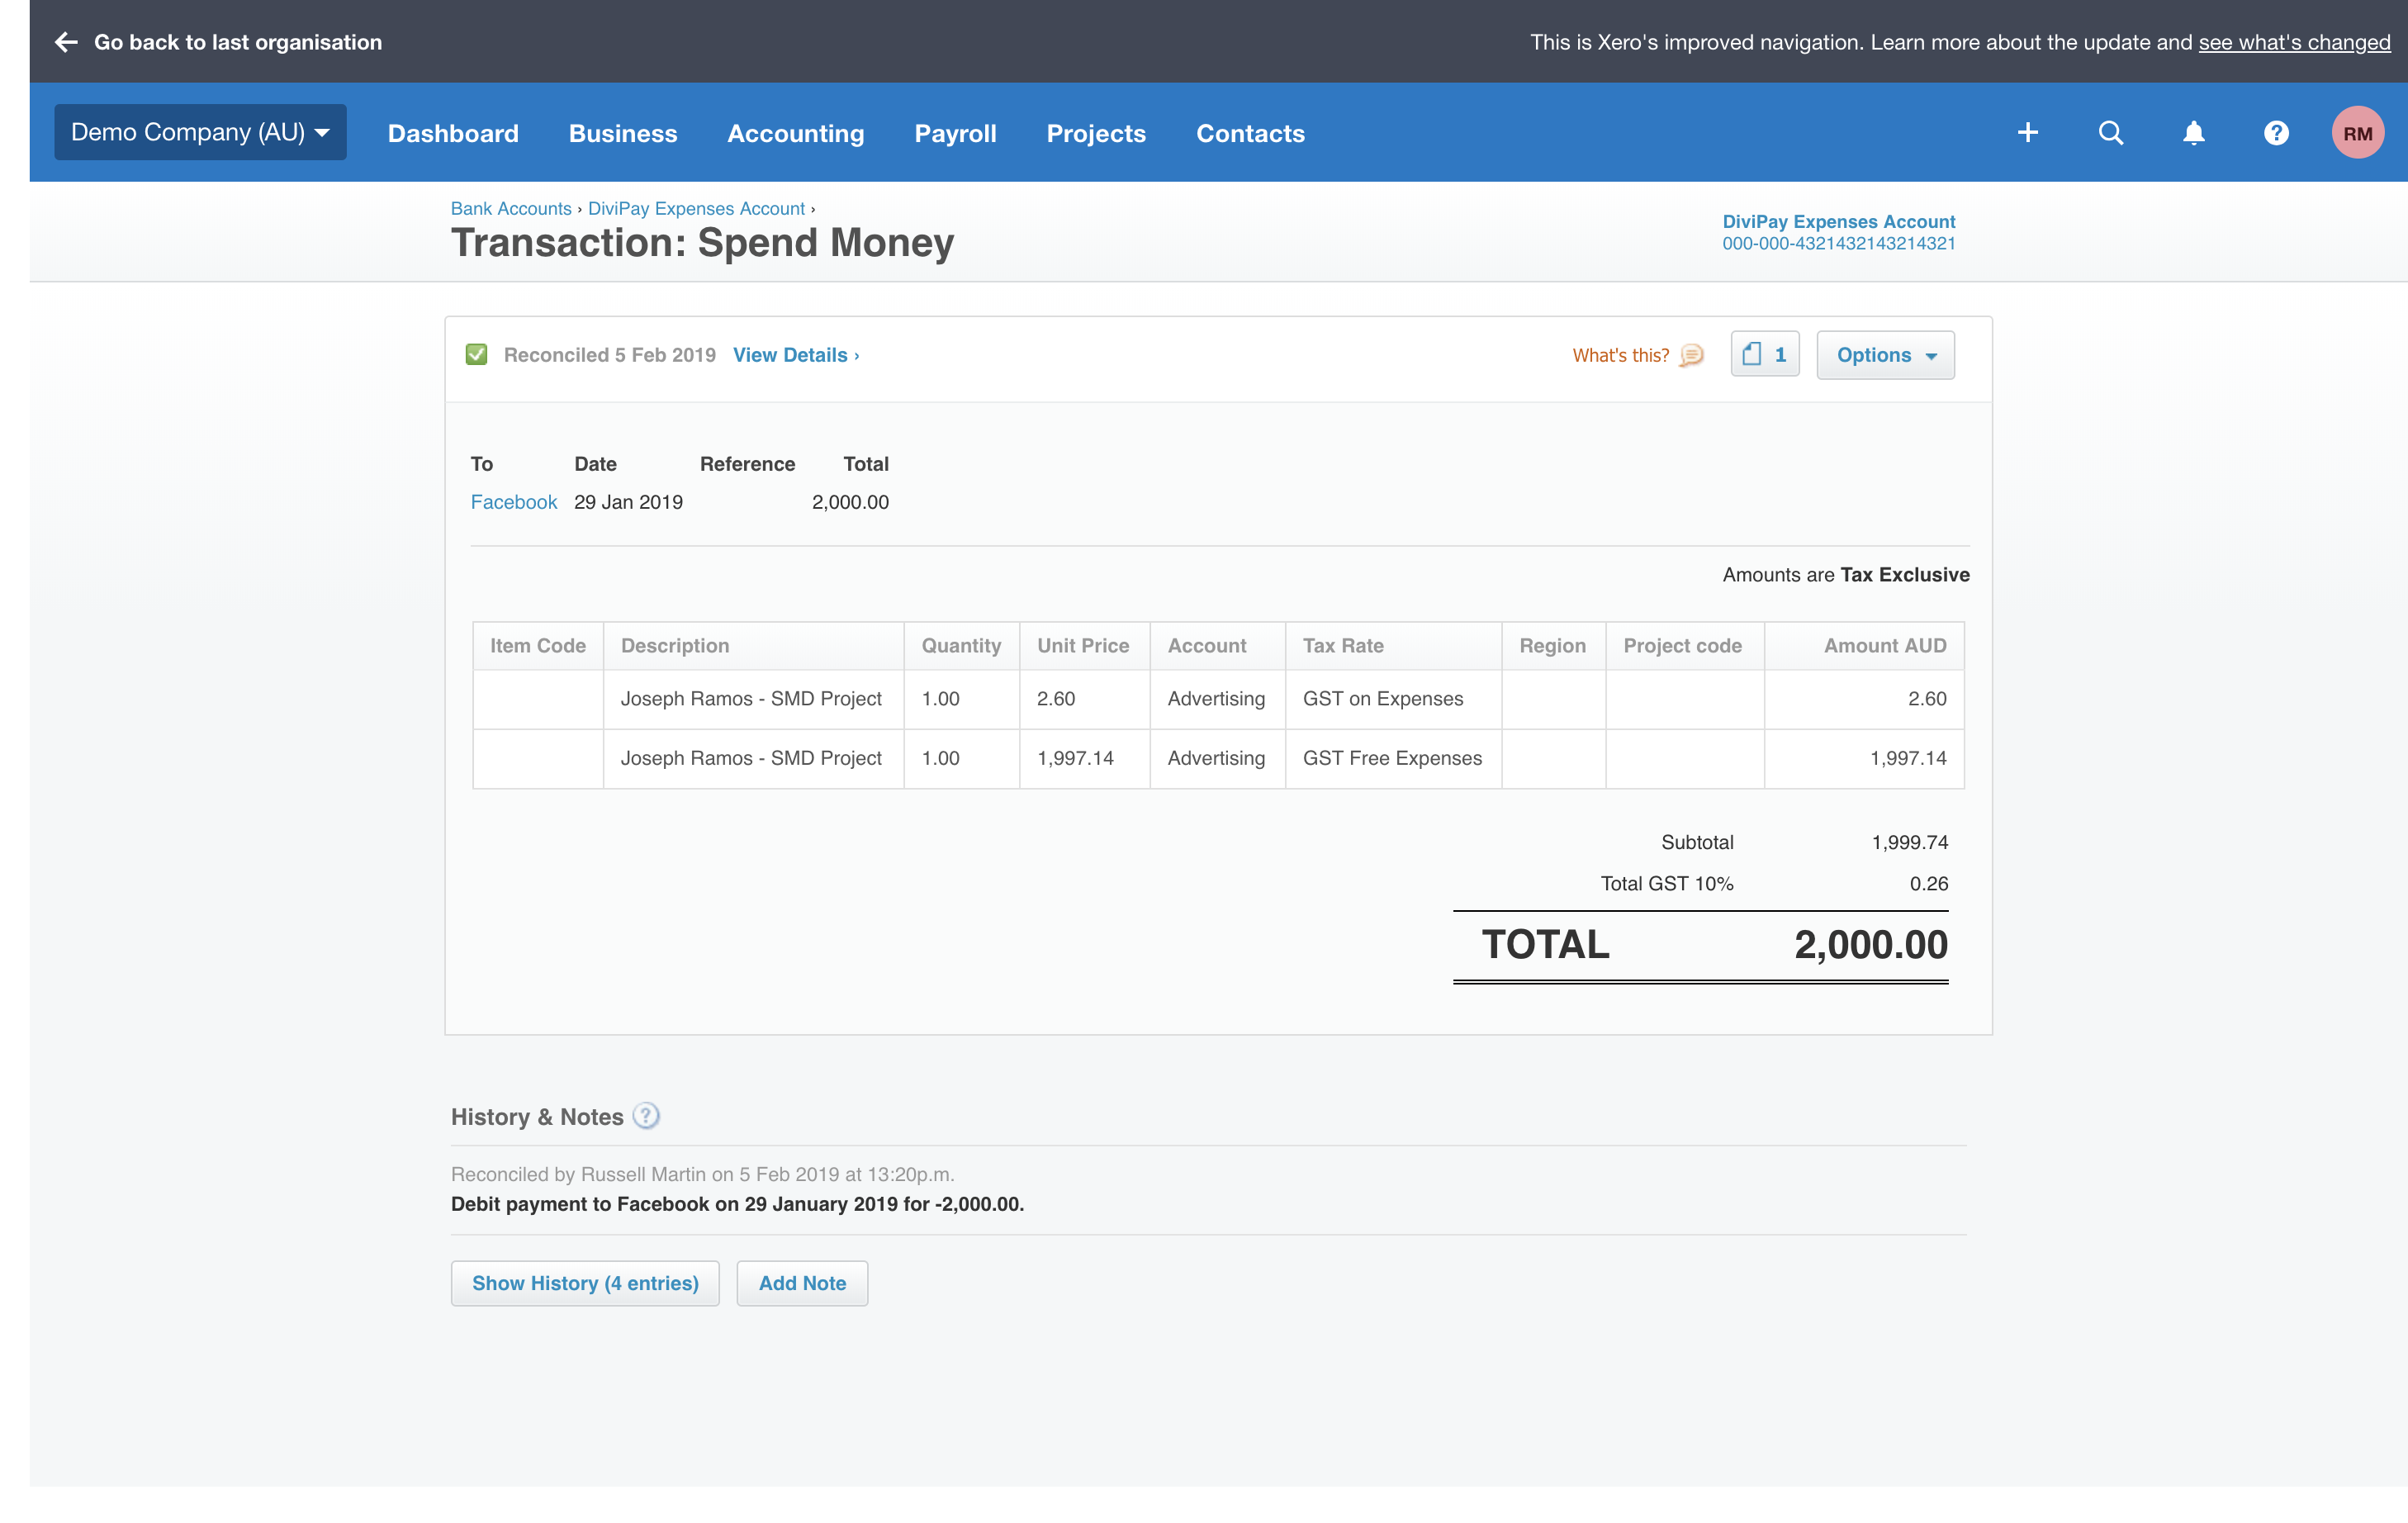Open search with magnifying glass icon
The image size is (2408, 1523).
(x=2110, y=133)
